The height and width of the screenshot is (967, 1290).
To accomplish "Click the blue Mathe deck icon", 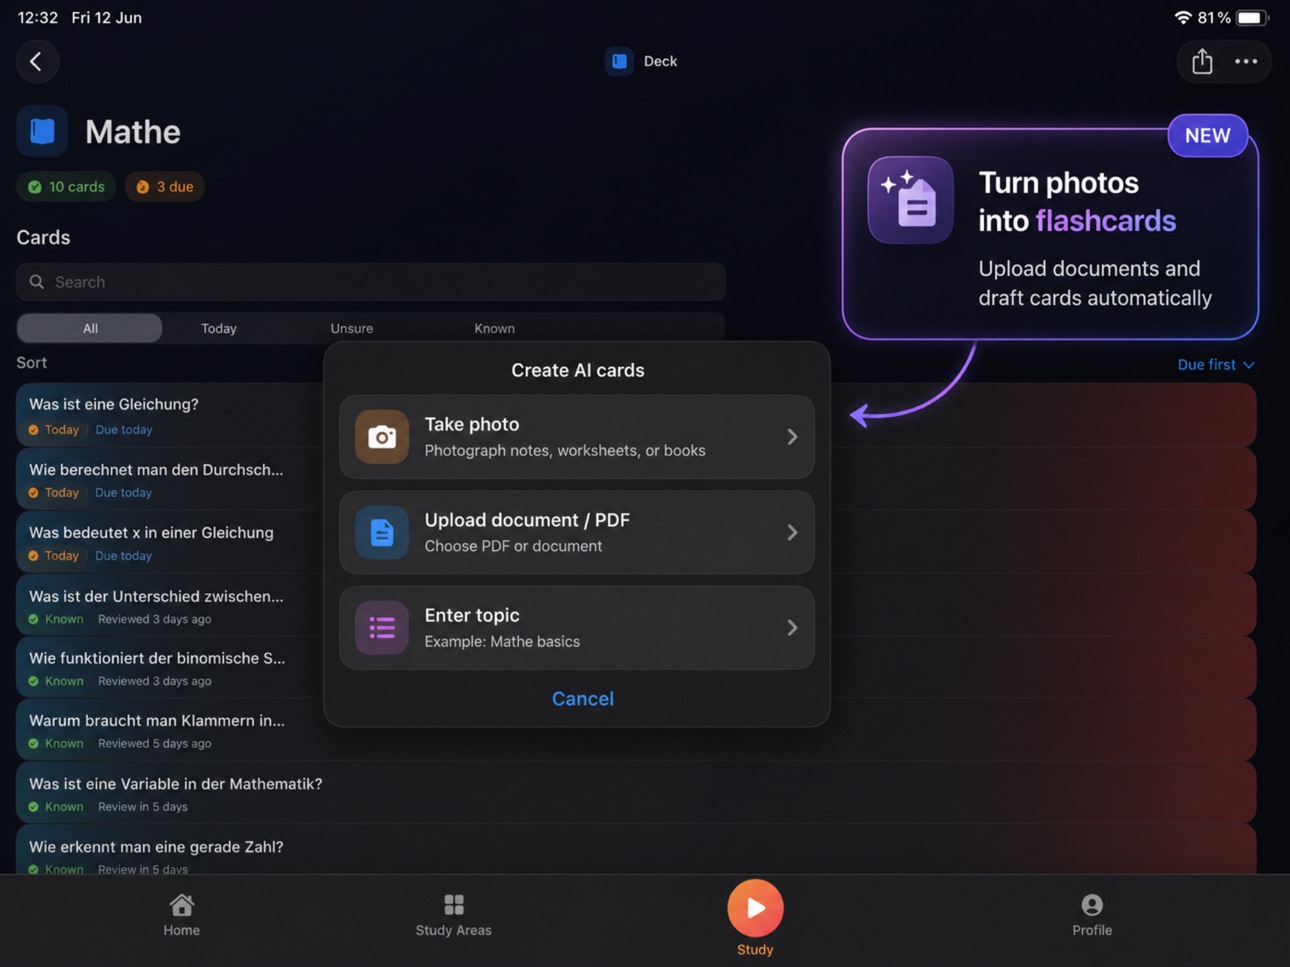I will (x=42, y=131).
